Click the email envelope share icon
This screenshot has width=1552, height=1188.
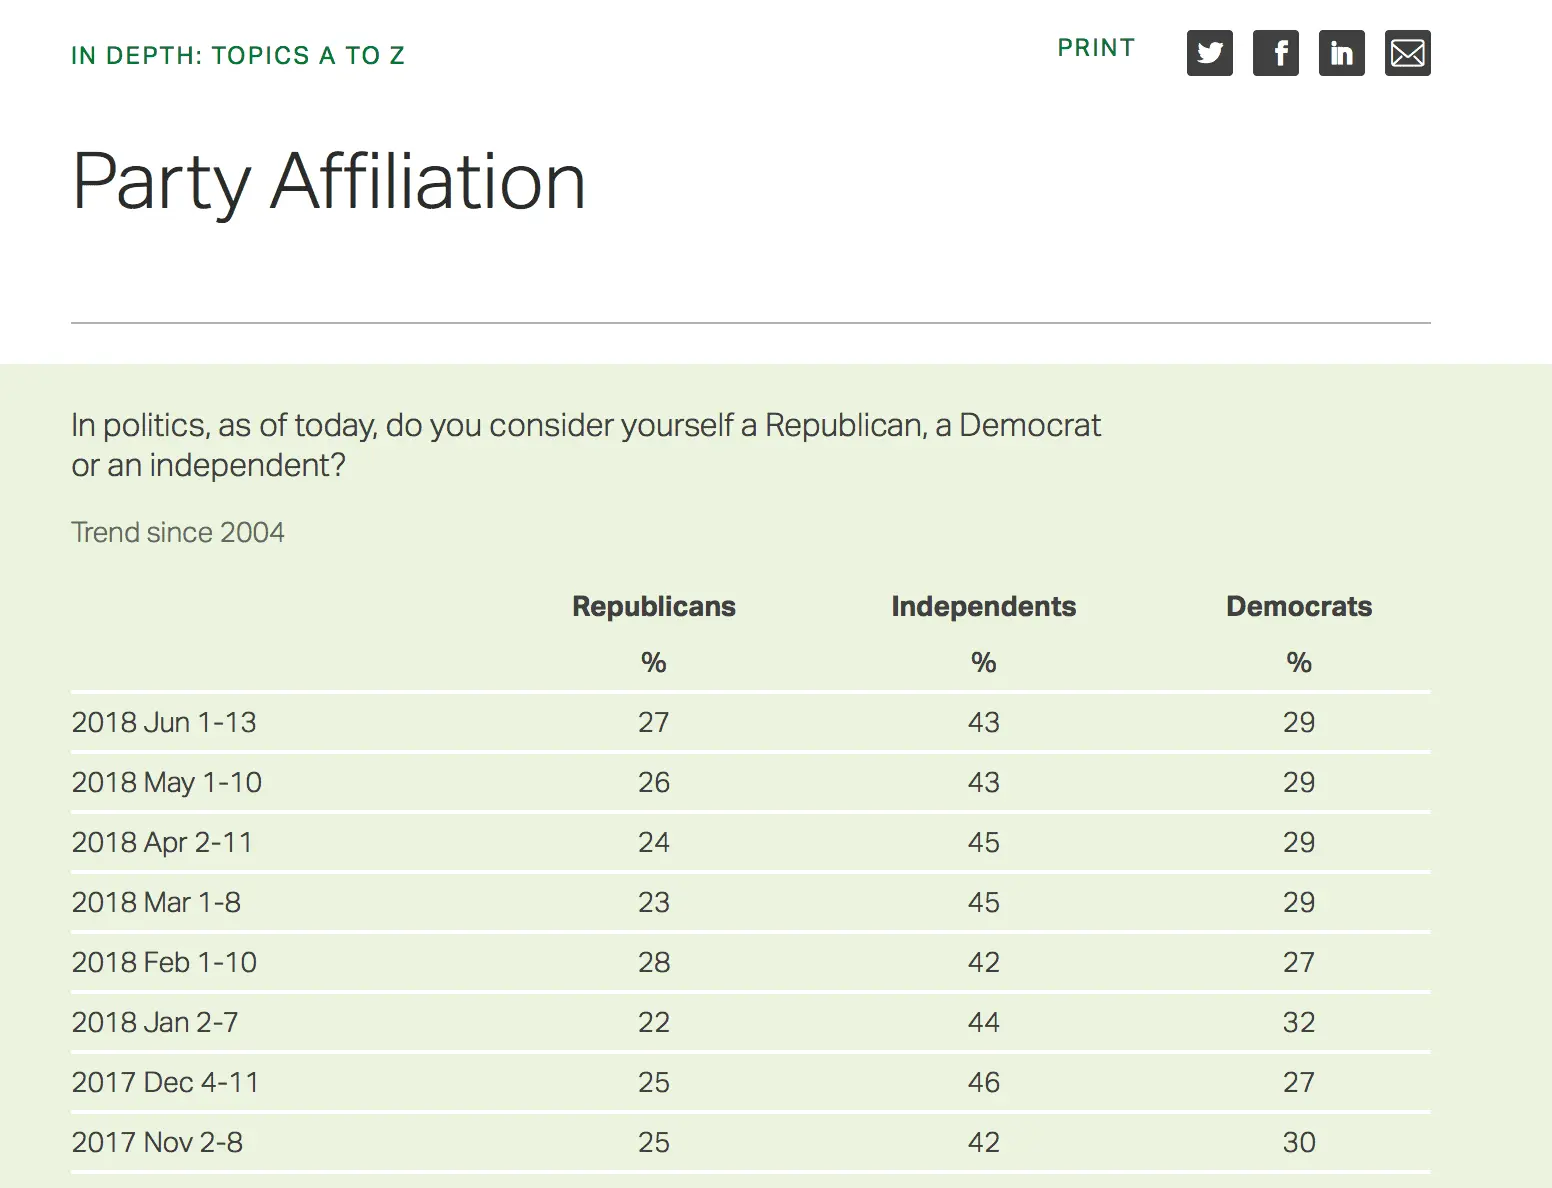tap(1407, 53)
